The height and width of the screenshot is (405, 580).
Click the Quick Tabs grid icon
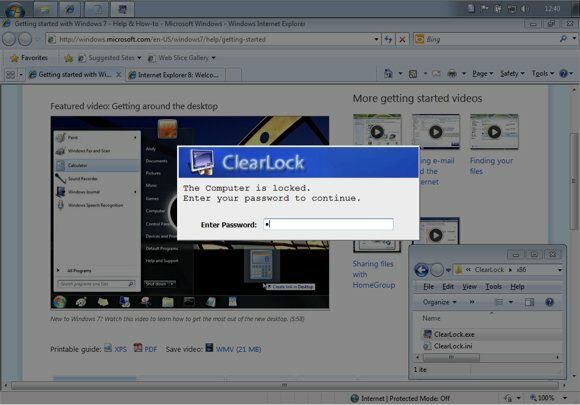pos(10,75)
